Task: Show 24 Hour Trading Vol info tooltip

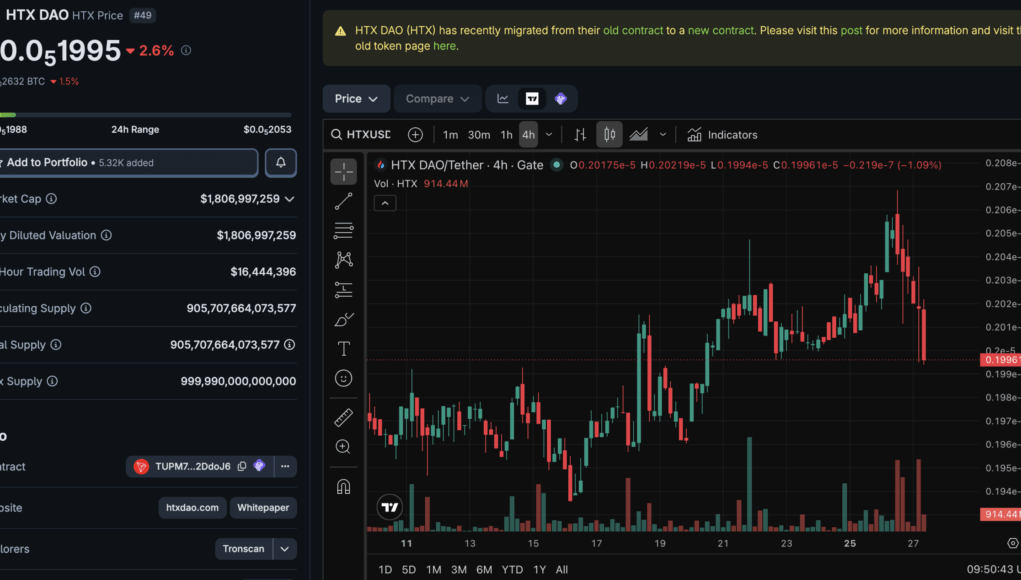Action: pos(95,271)
